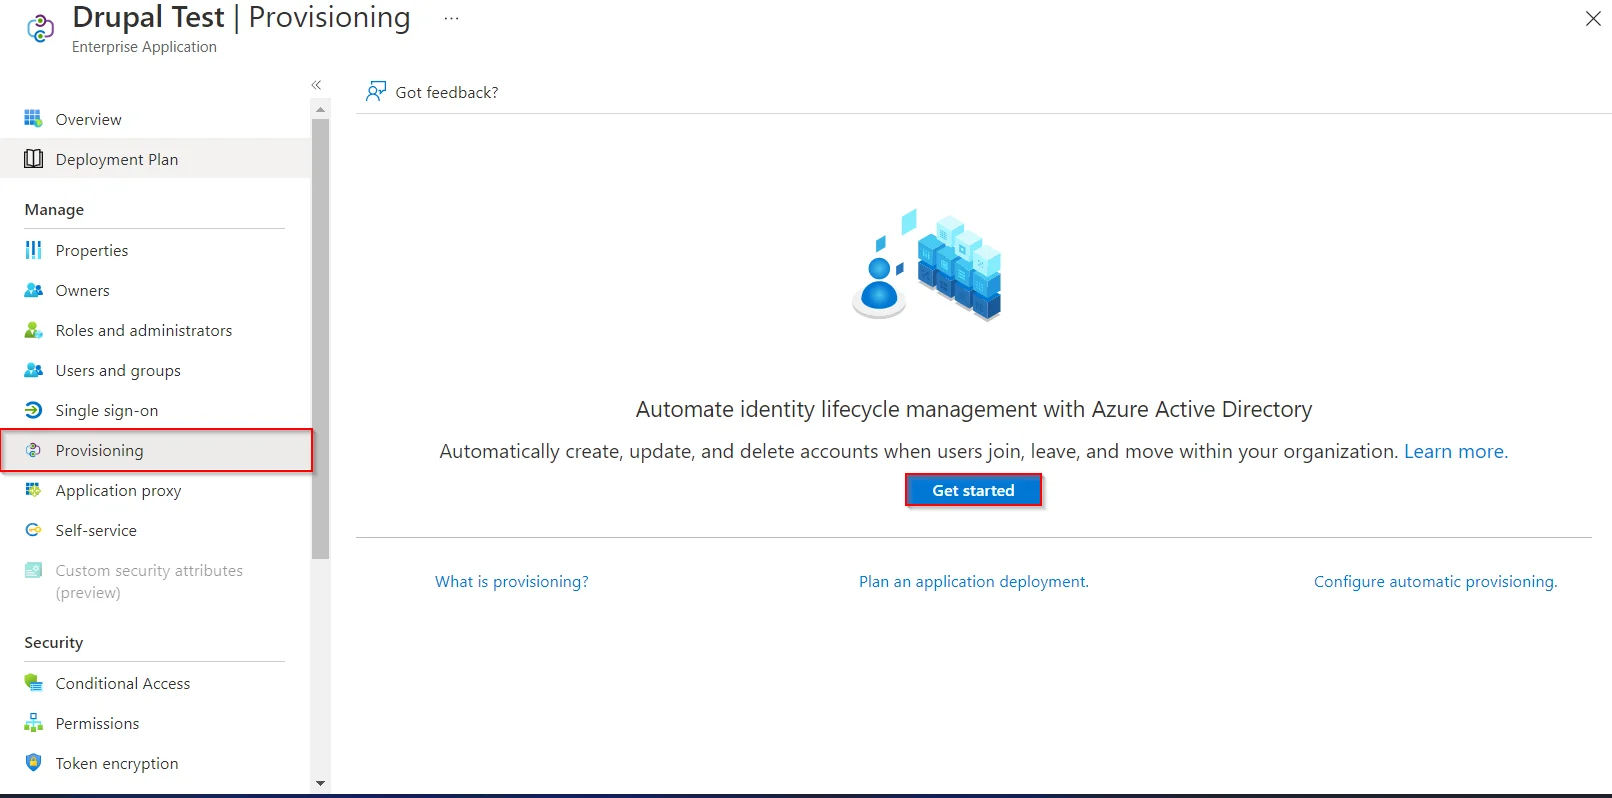1612x798 pixels.
Task: Click the Overview grid icon
Action: point(33,119)
